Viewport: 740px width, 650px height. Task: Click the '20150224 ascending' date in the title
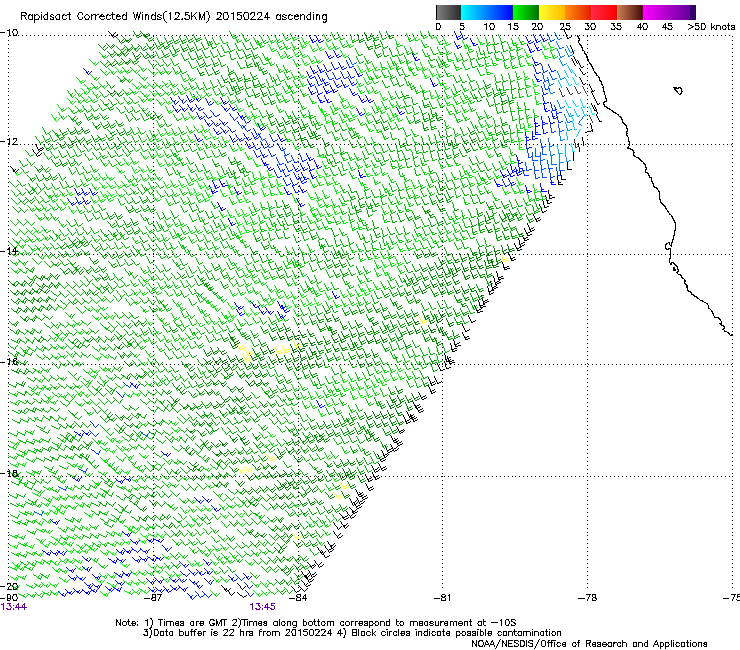(272, 17)
